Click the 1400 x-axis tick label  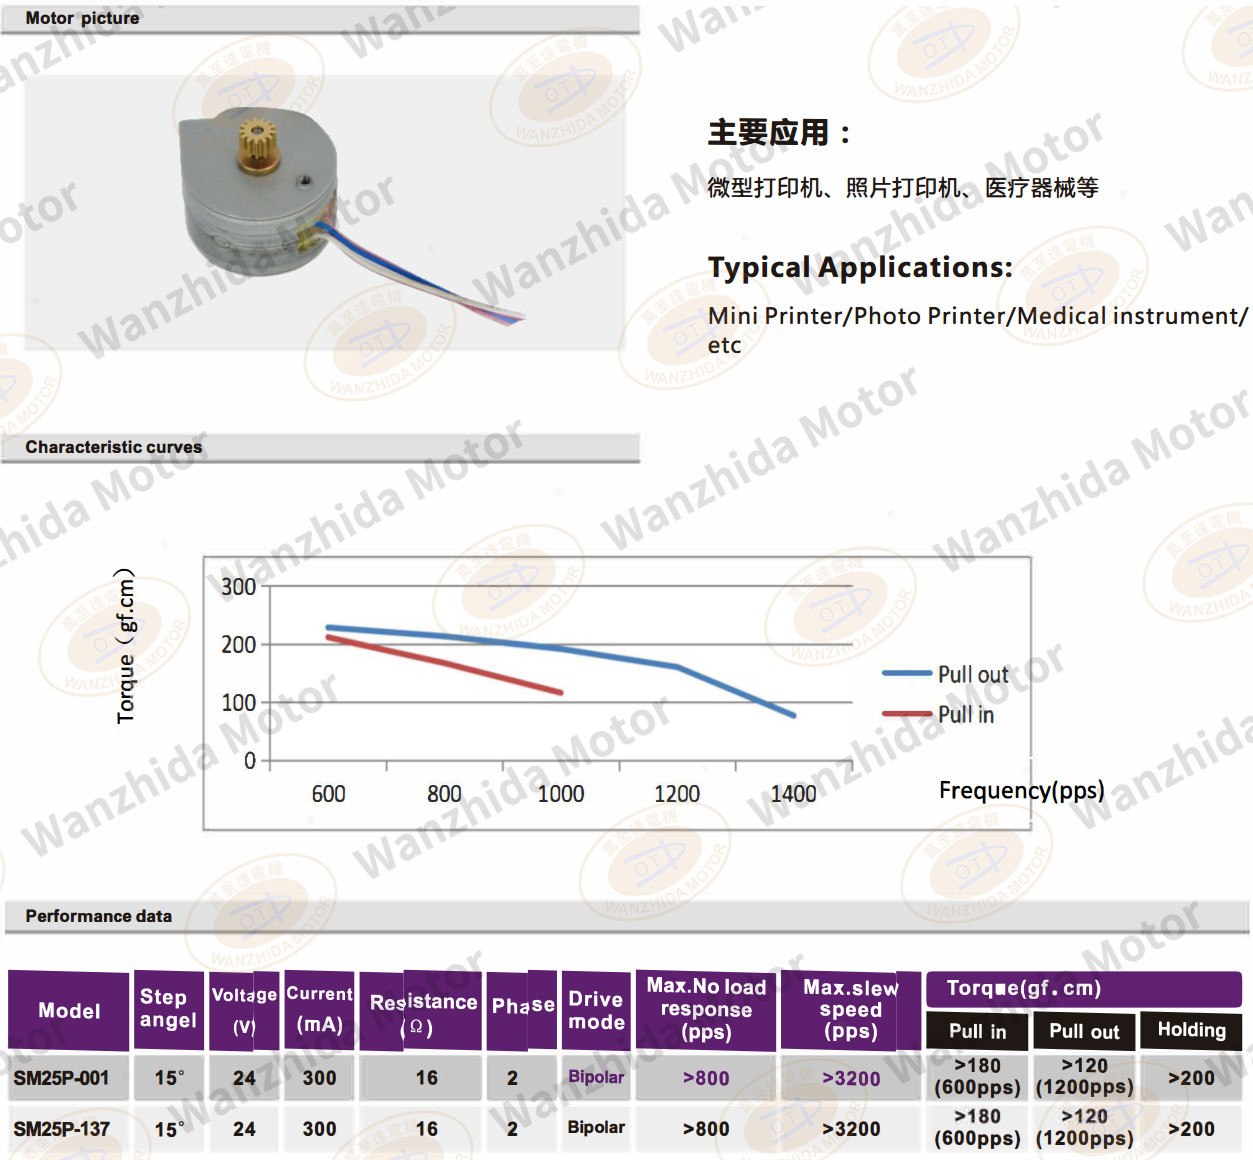pyautogui.click(x=793, y=794)
